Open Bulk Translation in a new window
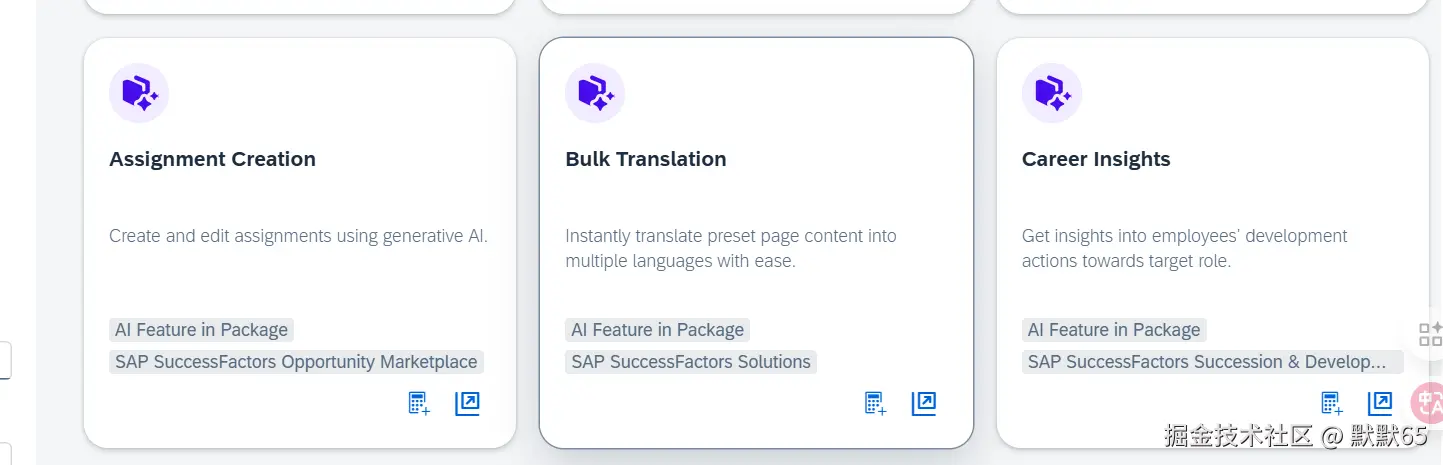This screenshot has height=465, width=1443. point(924,403)
